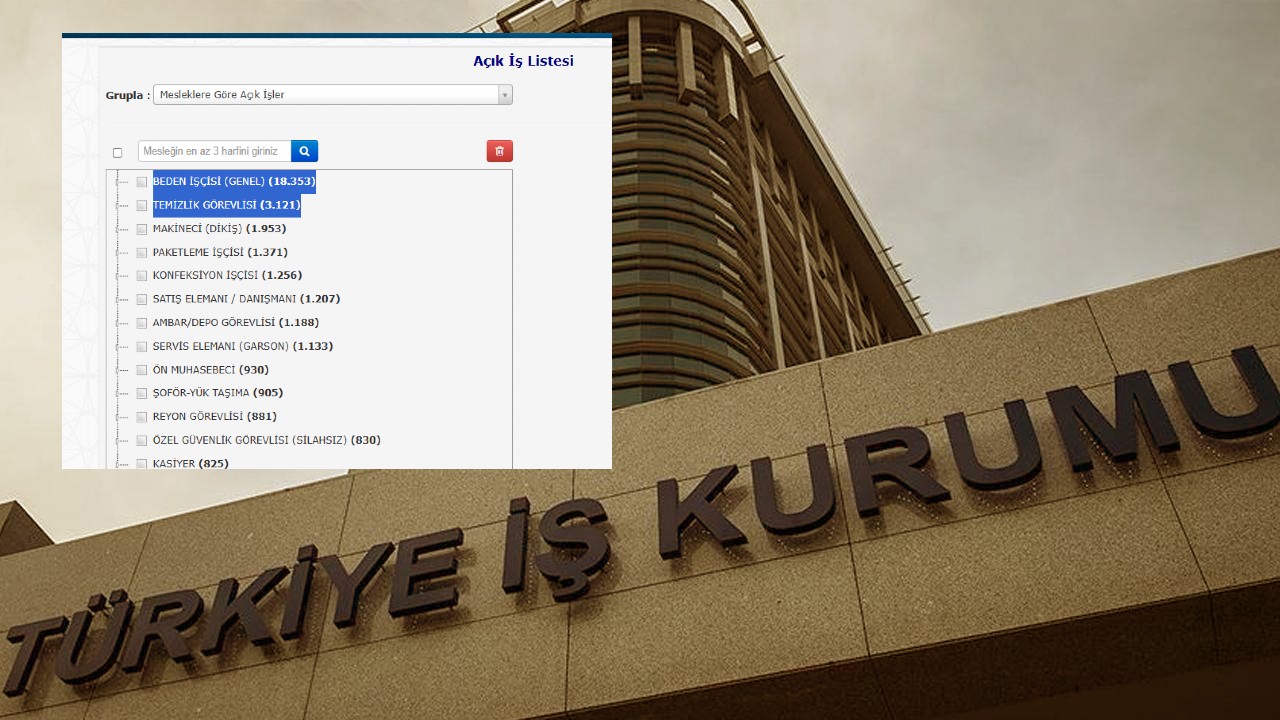Image resolution: width=1280 pixels, height=720 pixels.
Task: Click the profession search input field
Action: pyautogui.click(x=214, y=151)
